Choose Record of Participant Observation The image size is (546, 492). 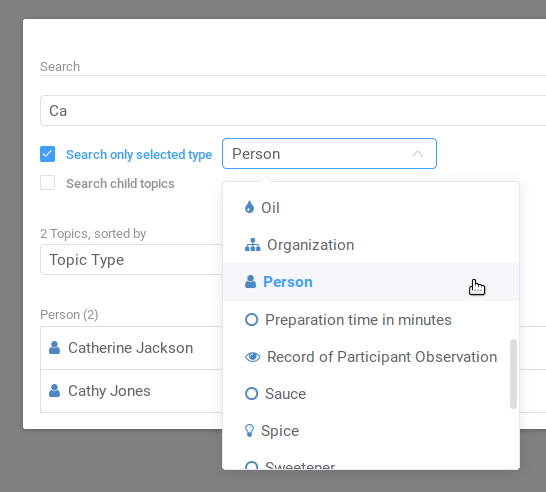371,357
